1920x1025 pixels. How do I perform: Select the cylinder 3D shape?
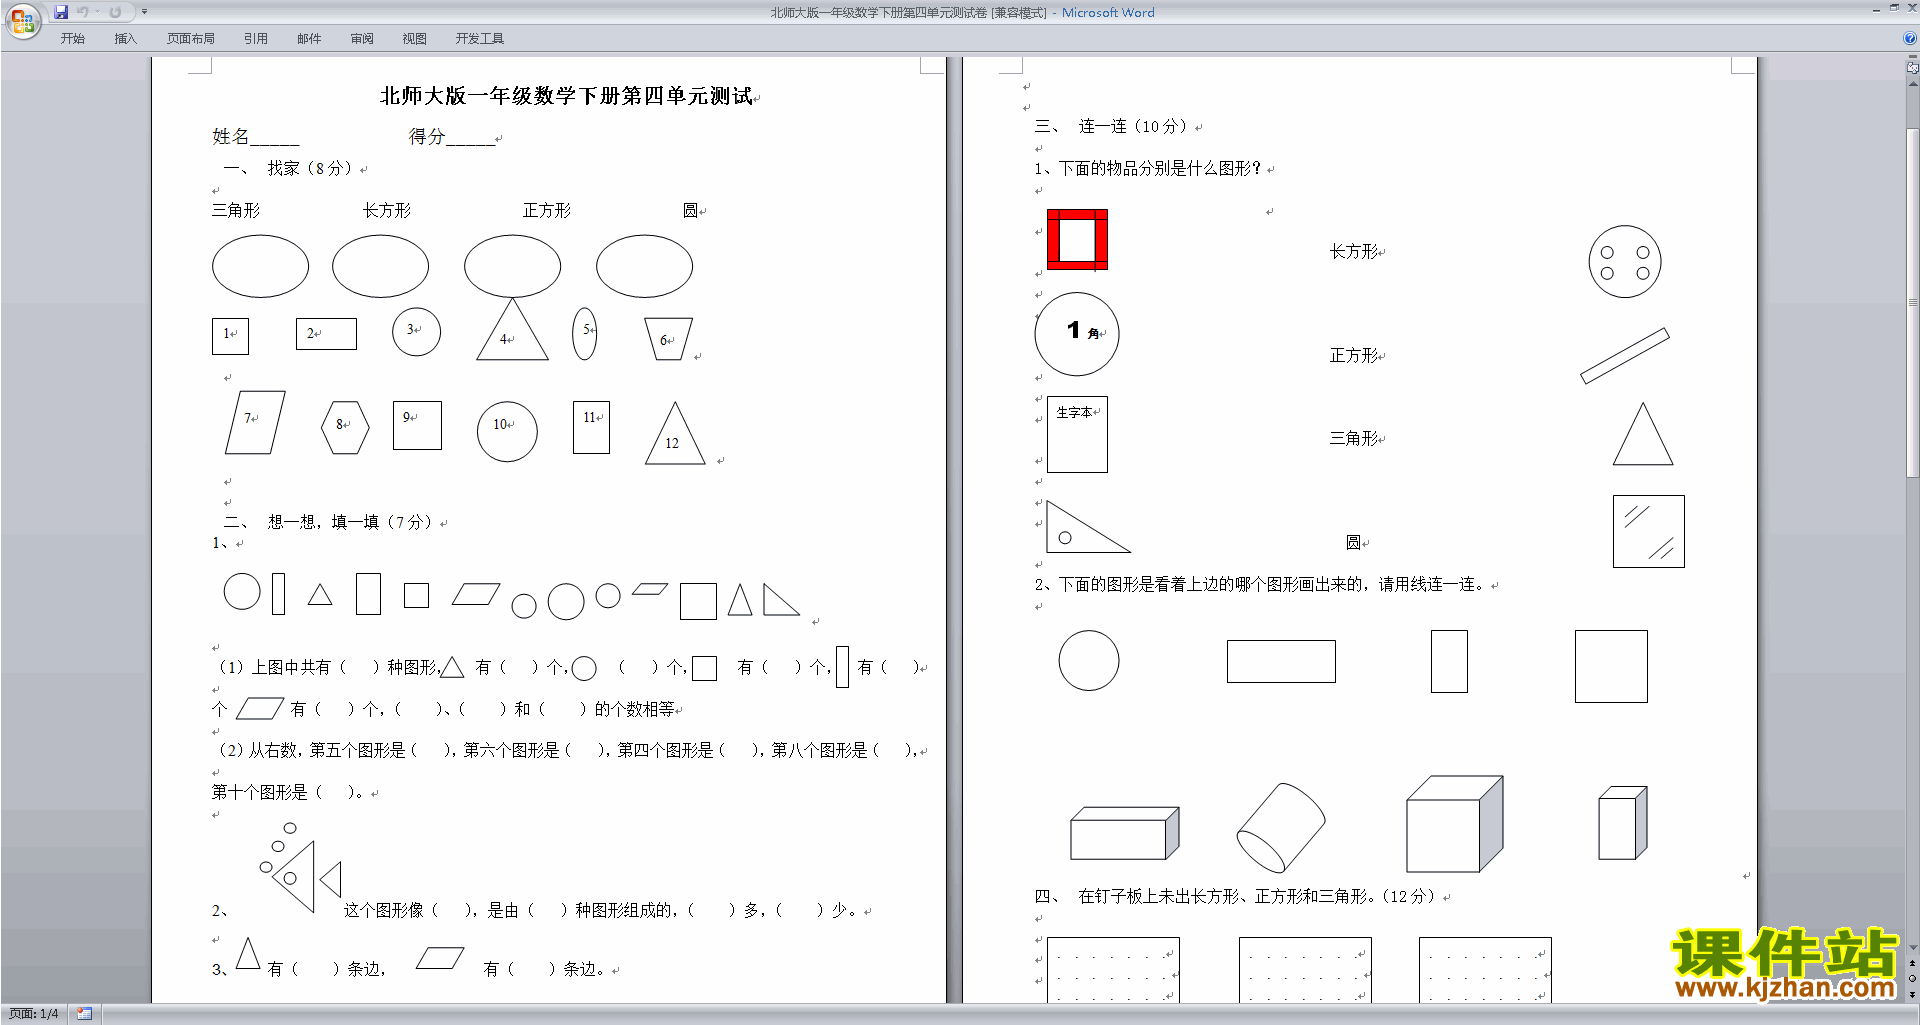point(1281,827)
